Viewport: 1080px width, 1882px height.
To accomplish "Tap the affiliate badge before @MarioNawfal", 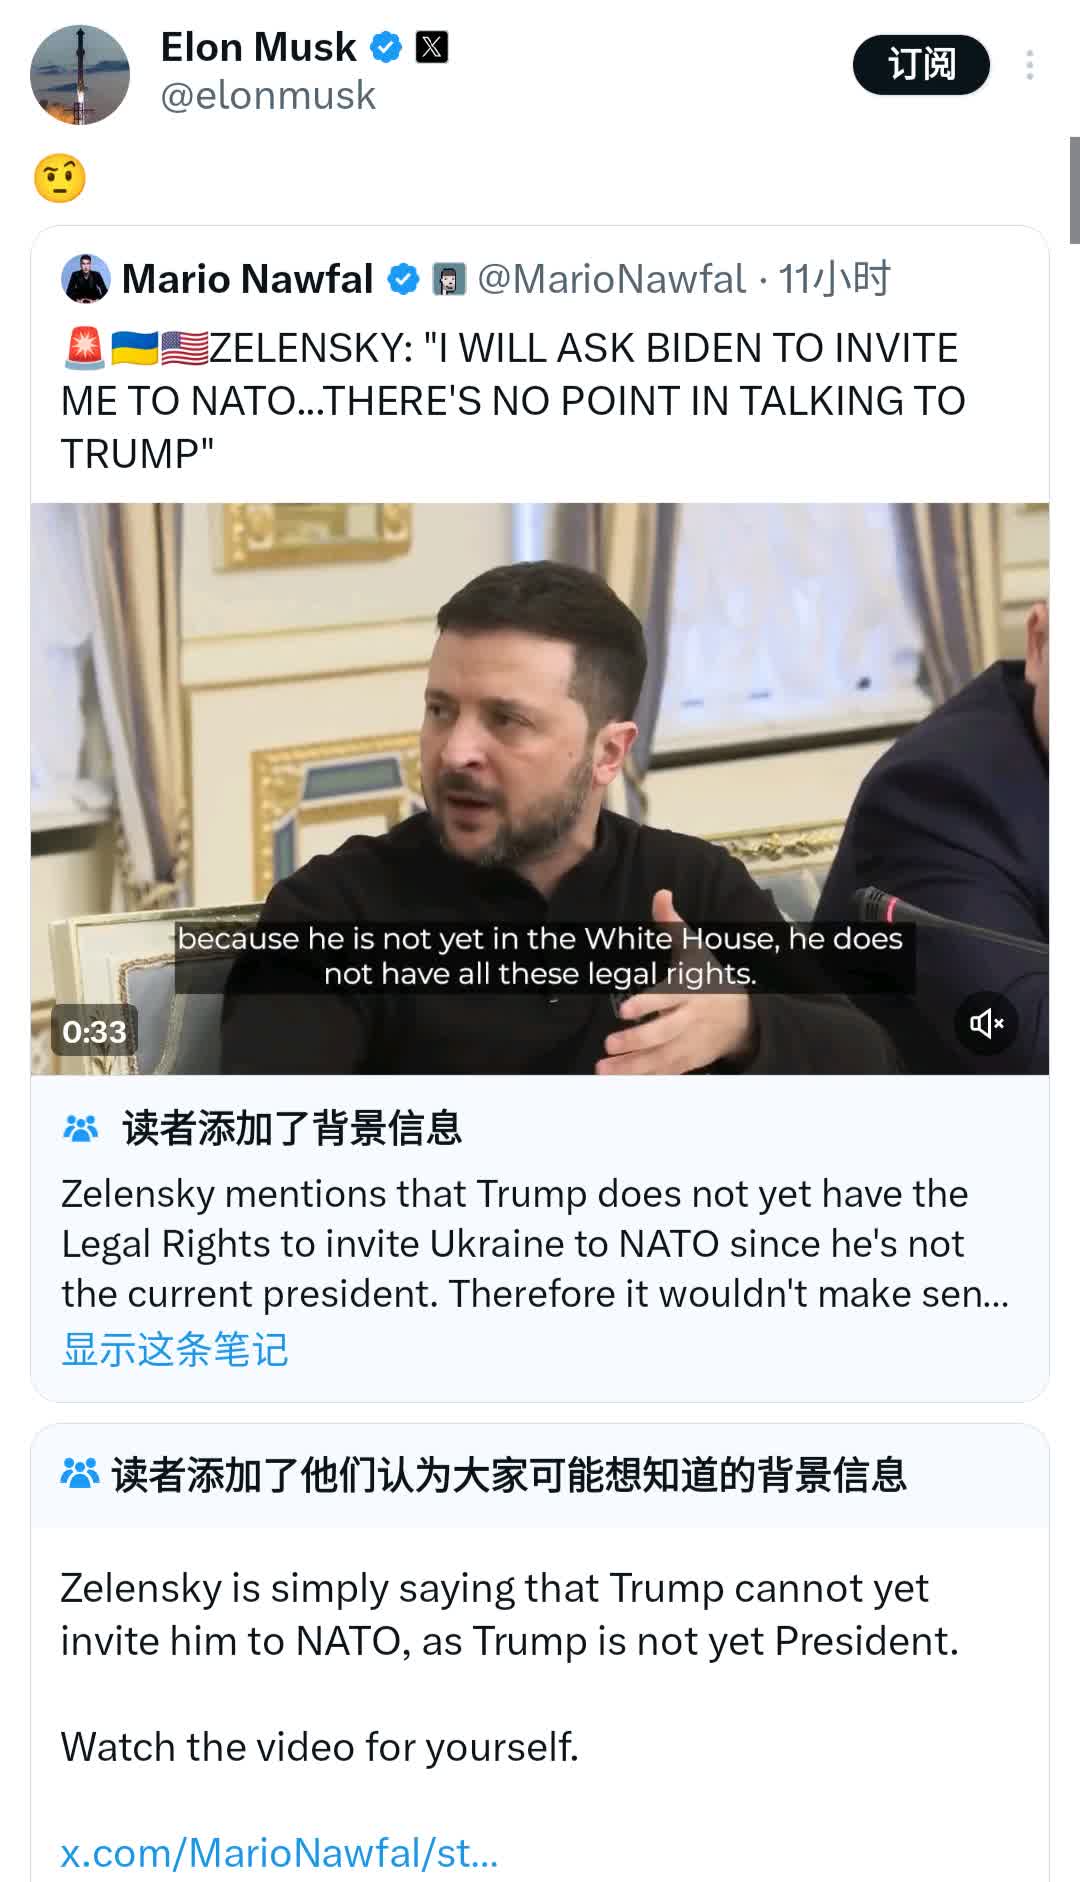I will pos(450,279).
